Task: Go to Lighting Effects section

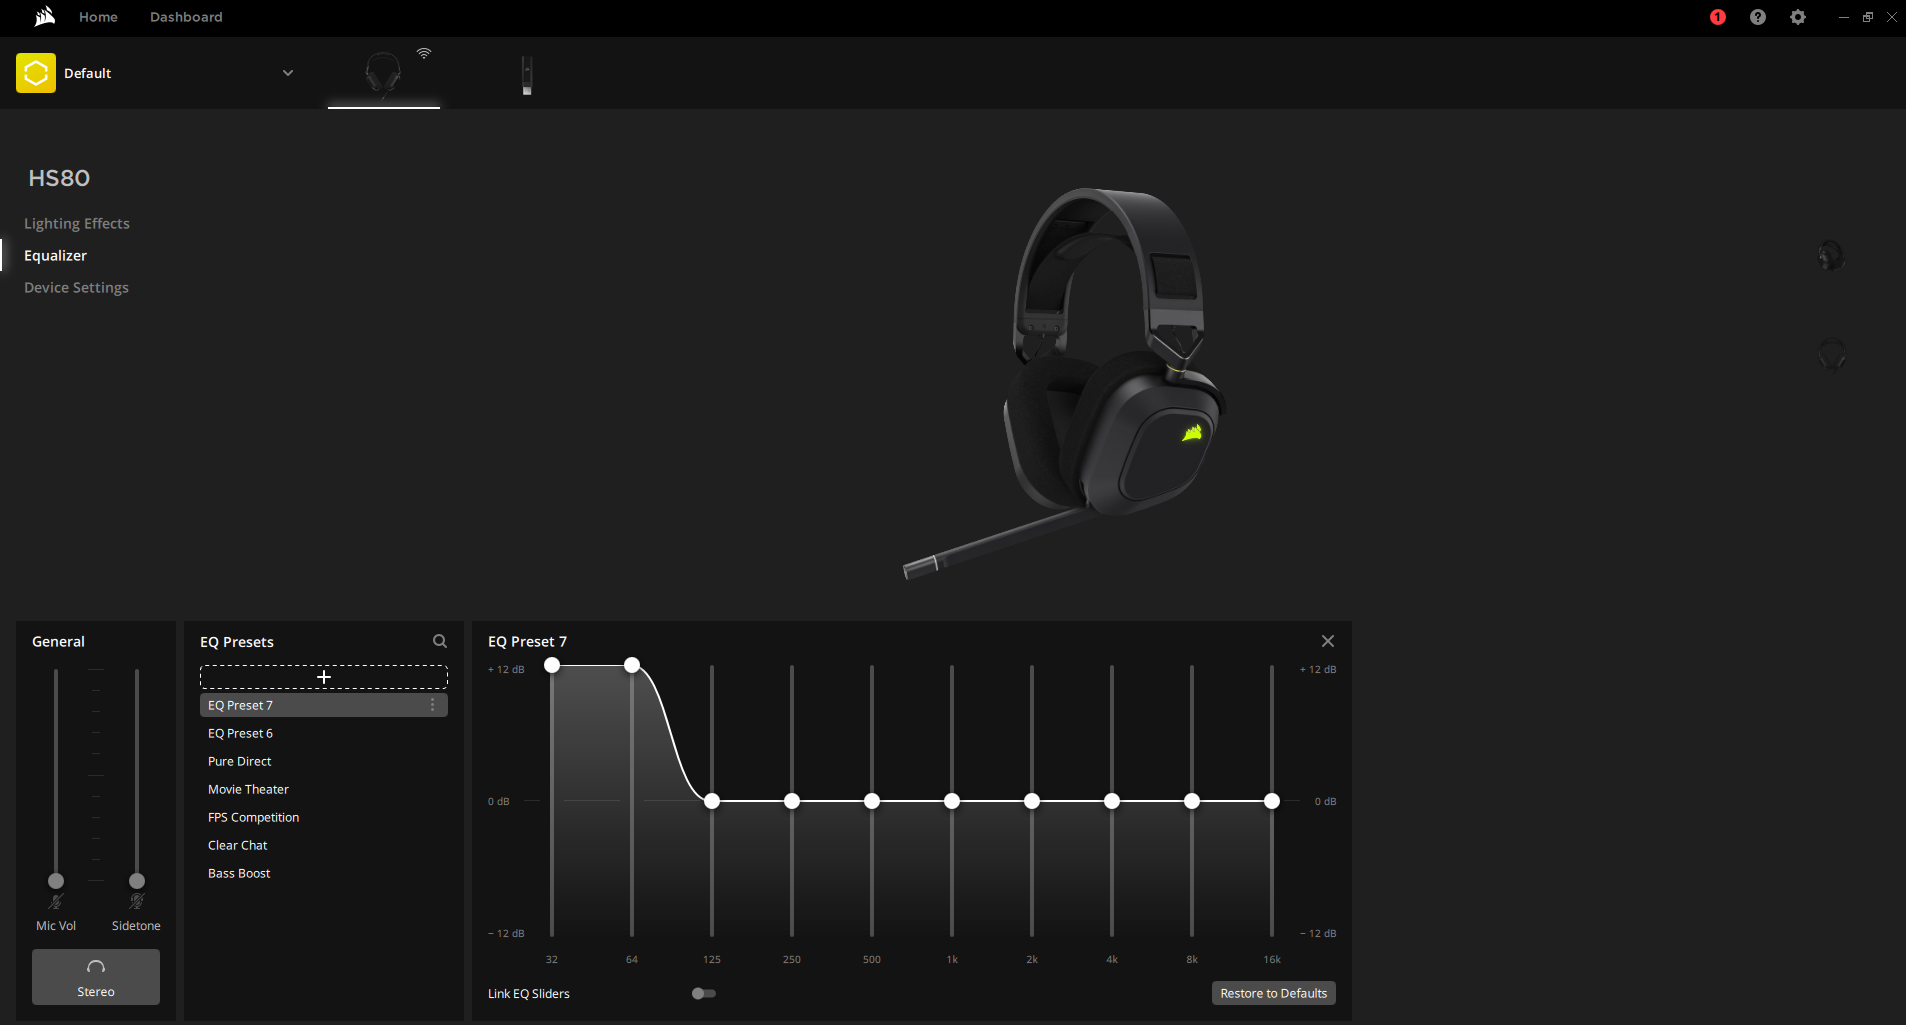Action: [x=77, y=223]
